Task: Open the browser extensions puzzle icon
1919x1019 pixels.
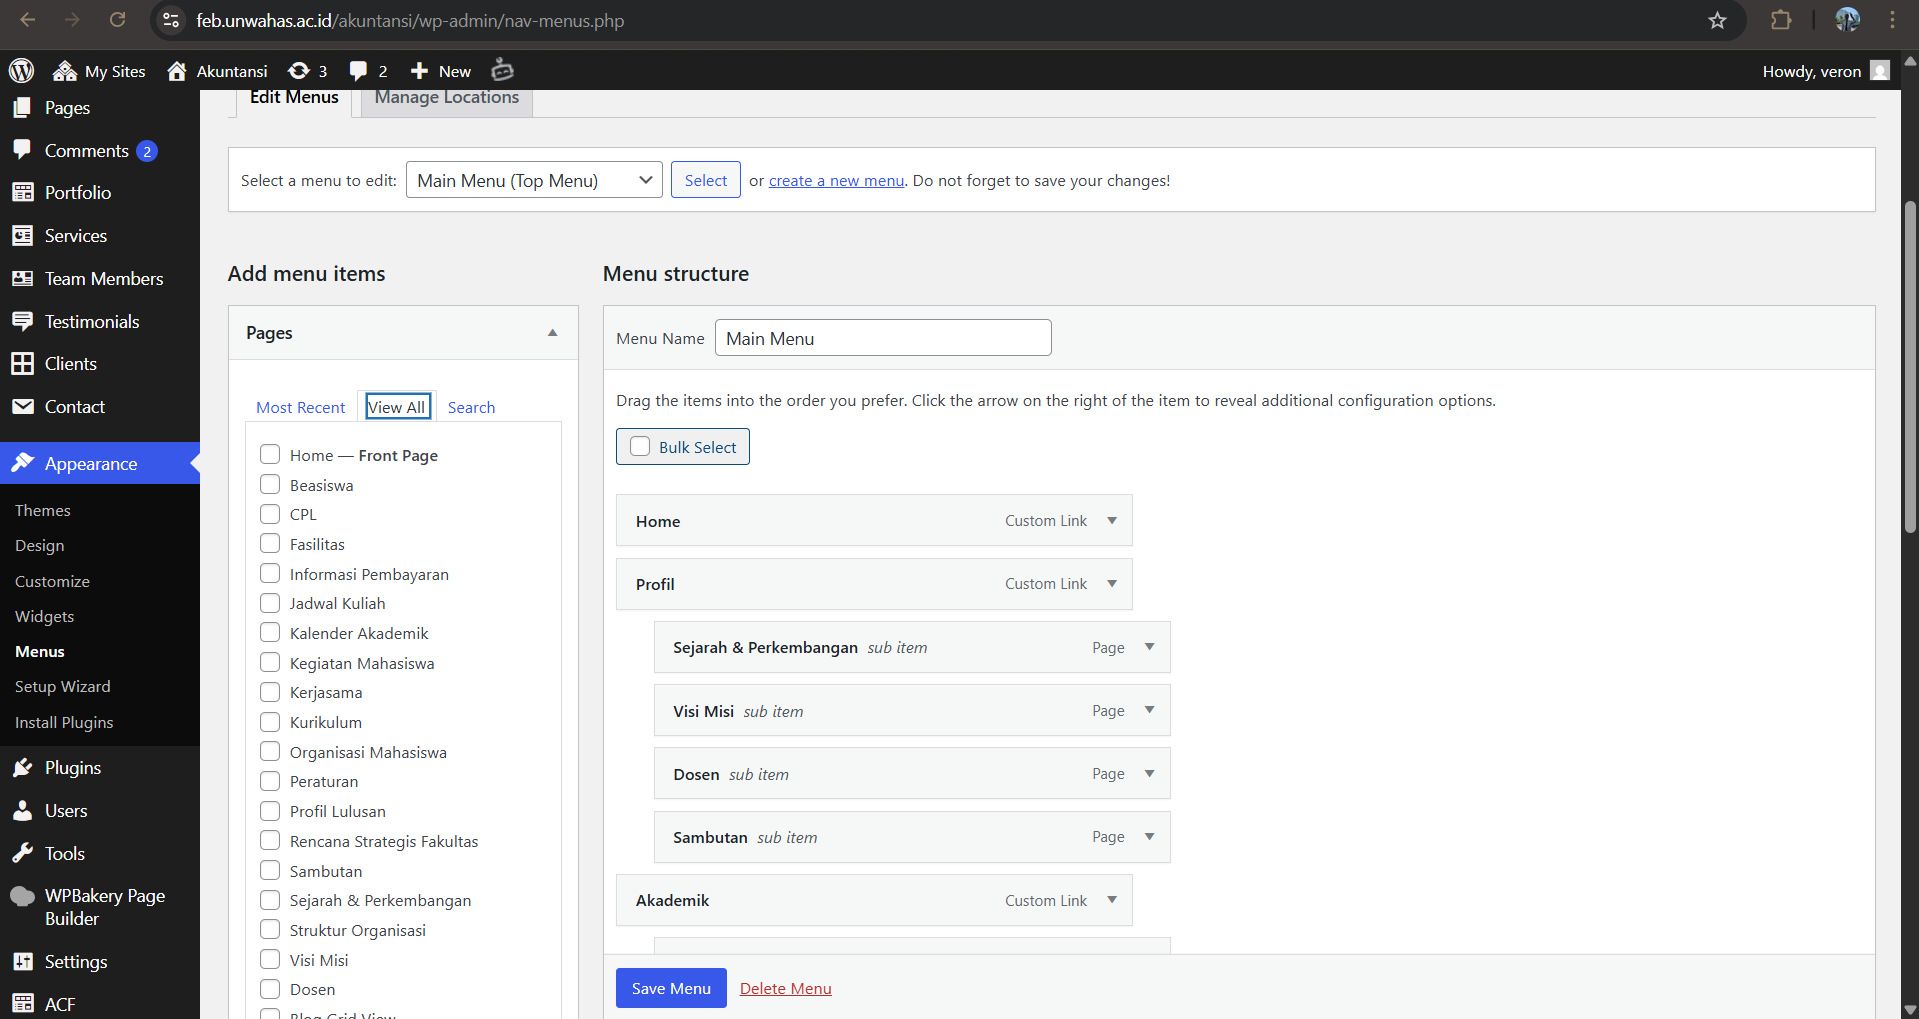Action: click(x=1781, y=20)
